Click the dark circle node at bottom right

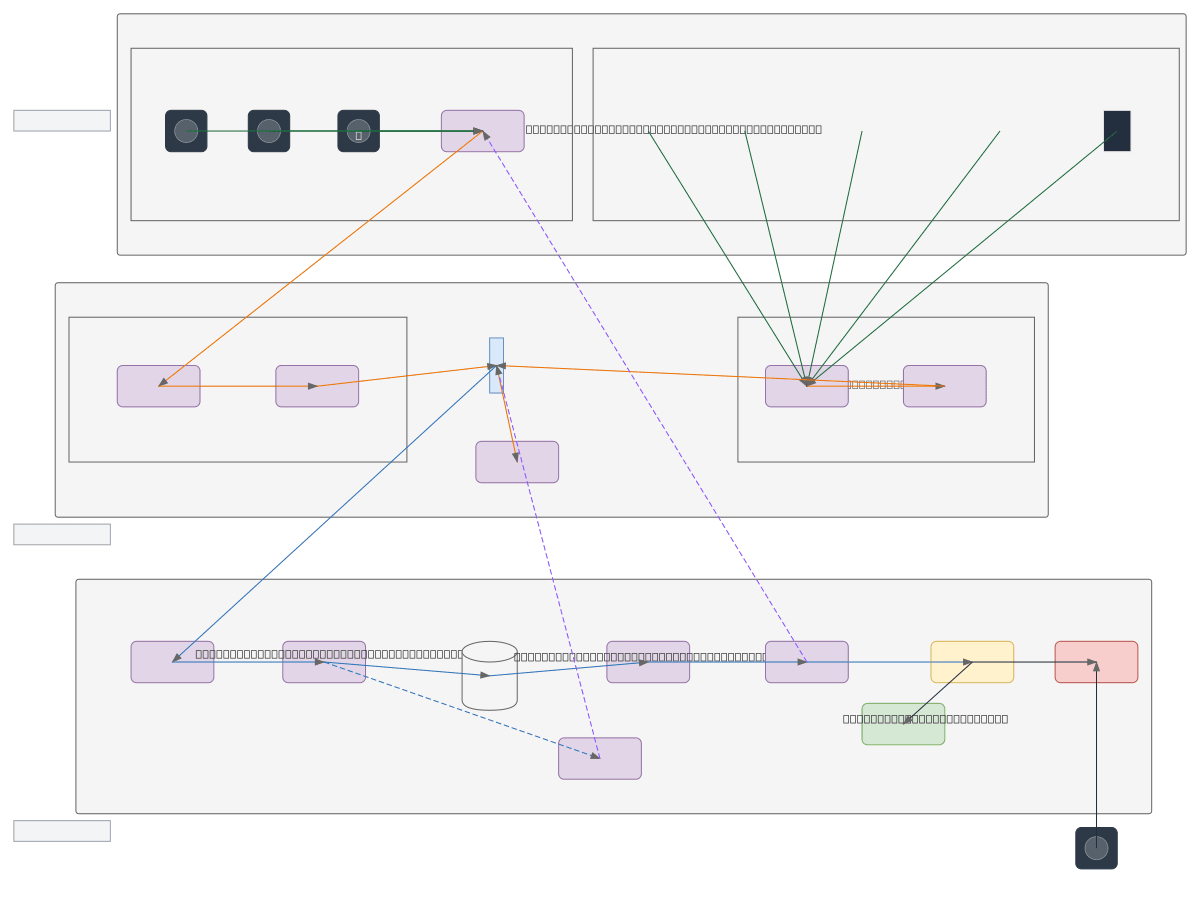click(1096, 848)
